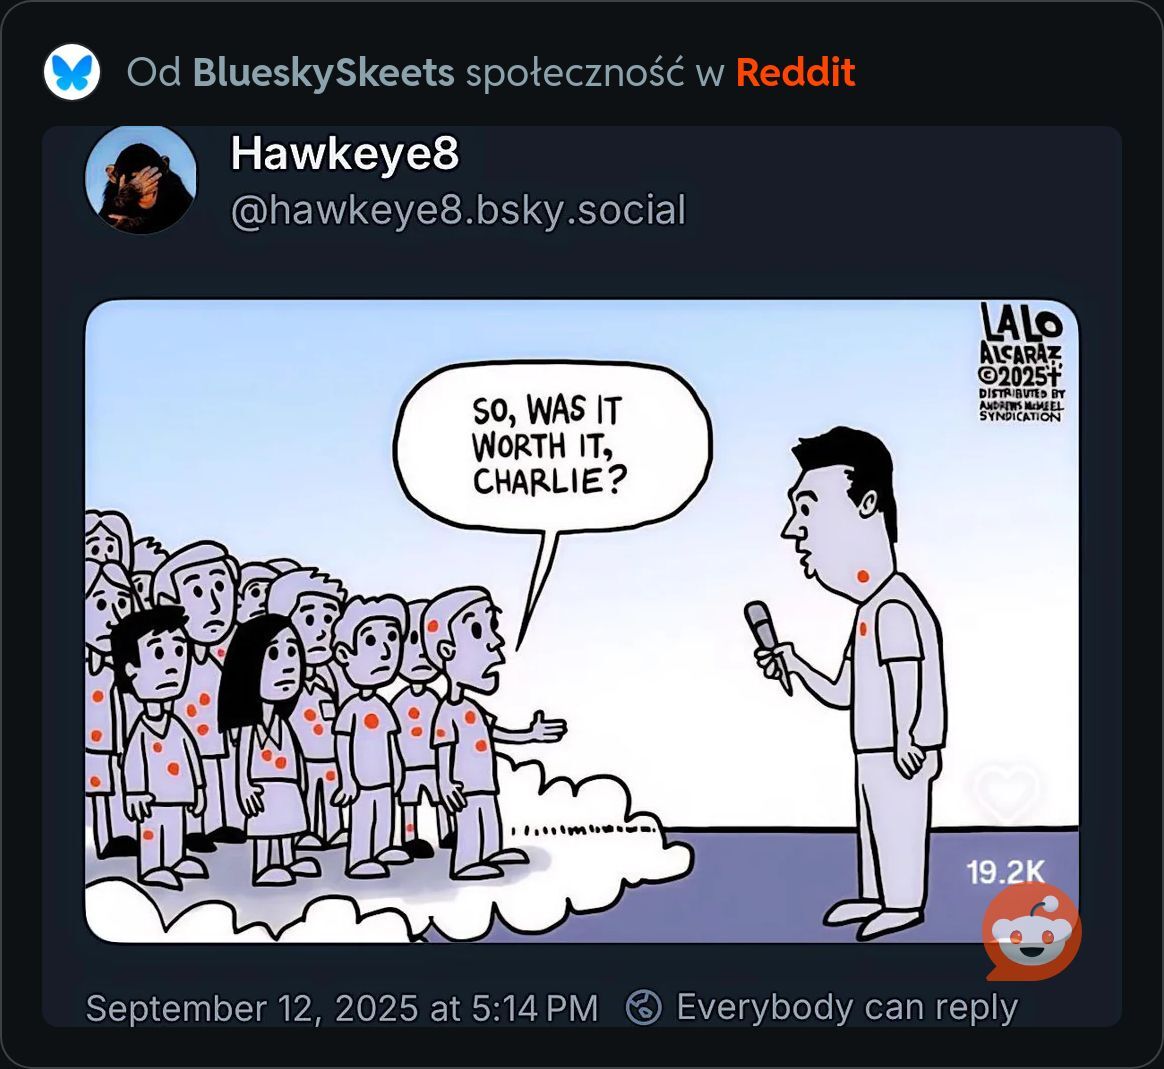Open Hawkeye8's profile avatar
1164x1069 pixels.
tap(140, 180)
